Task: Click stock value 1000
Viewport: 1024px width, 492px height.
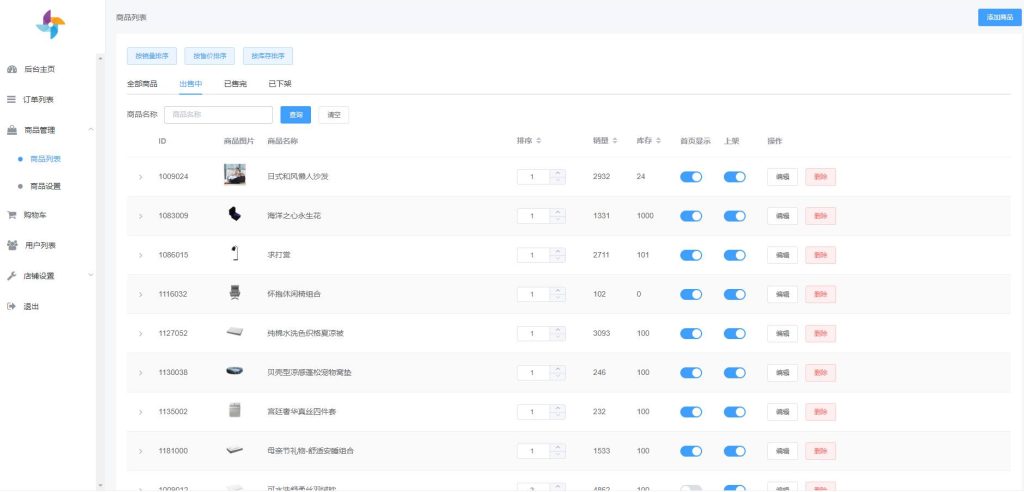Action: pyautogui.click(x=645, y=216)
